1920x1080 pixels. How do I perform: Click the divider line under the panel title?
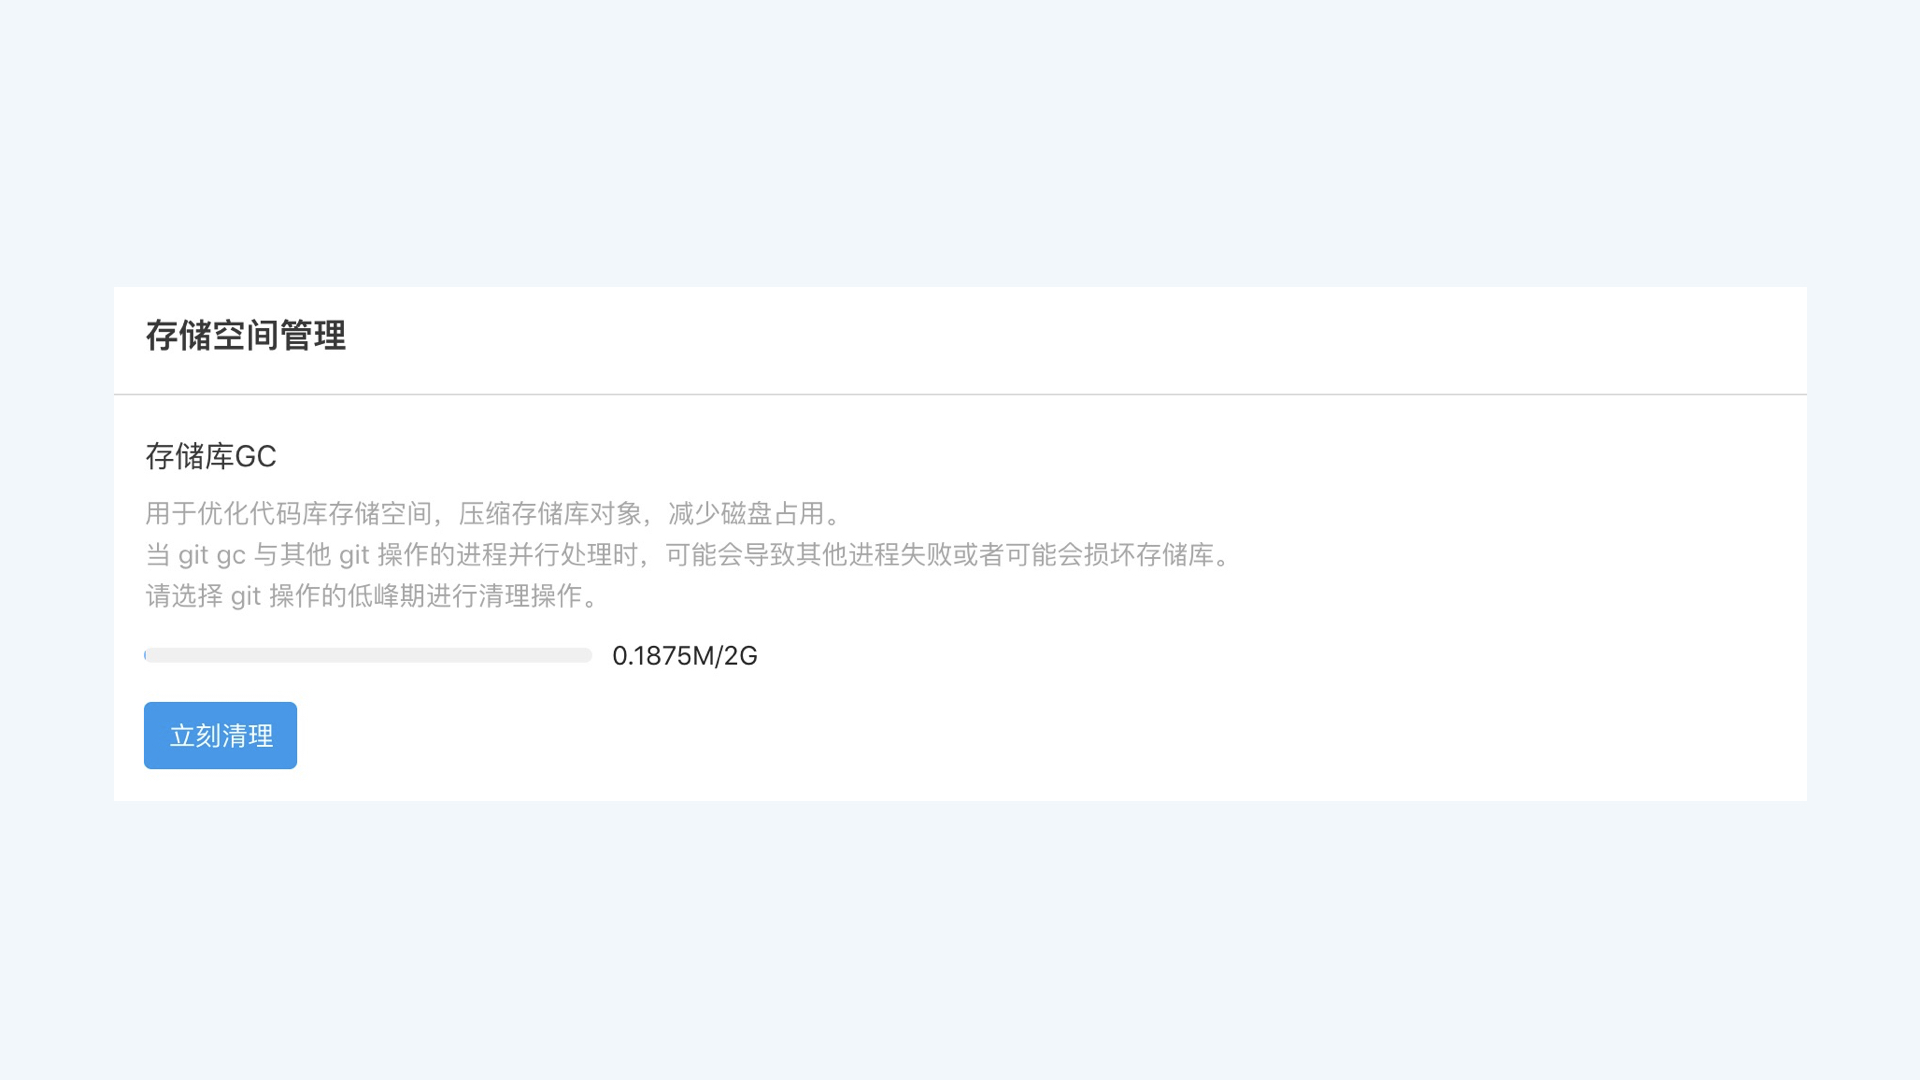pyautogui.click(x=960, y=394)
